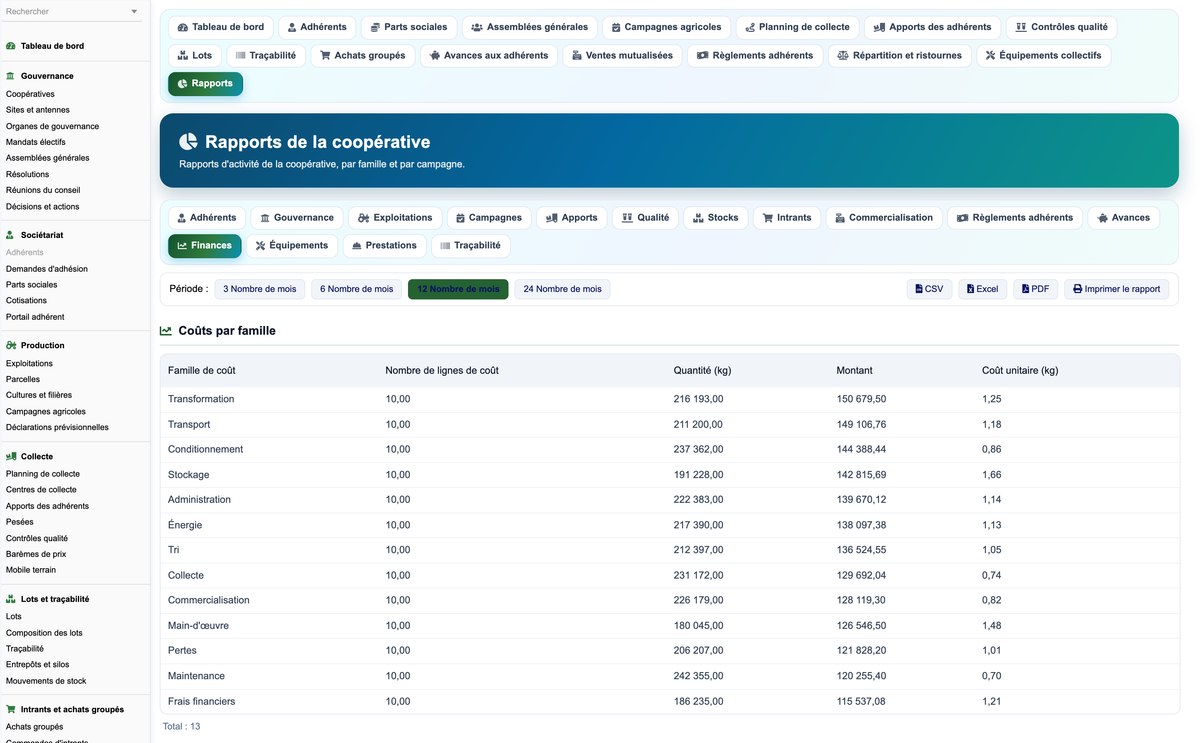The width and height of the screenshot is (1200, 743).
Task: Set period to 3 Nombre de mois
Action: (x=260, y=289)
